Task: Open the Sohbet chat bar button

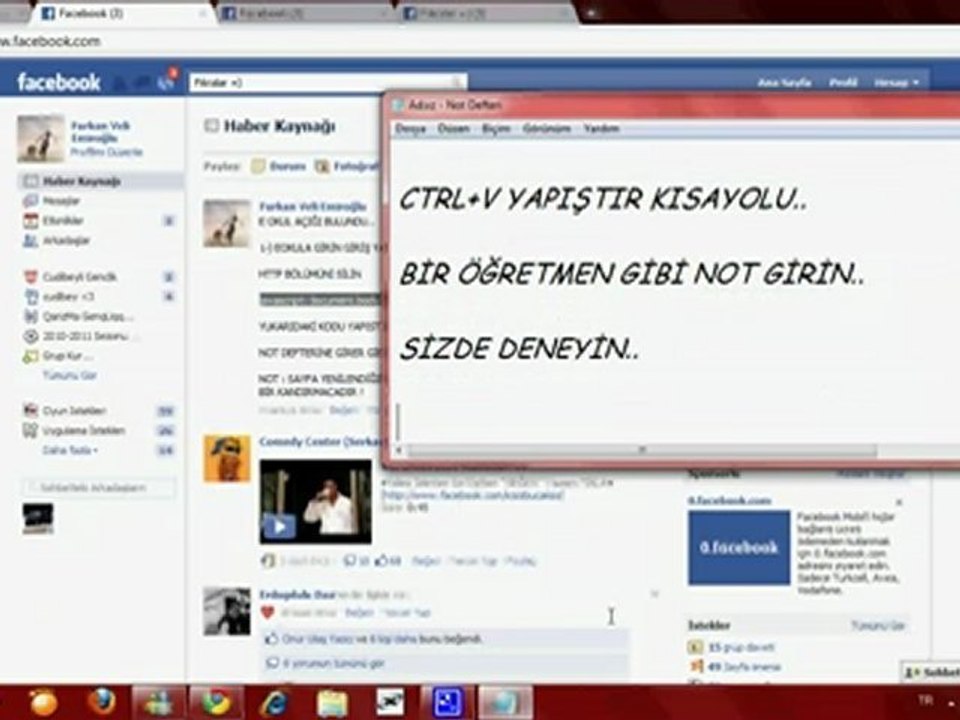Action: (931, 672)
